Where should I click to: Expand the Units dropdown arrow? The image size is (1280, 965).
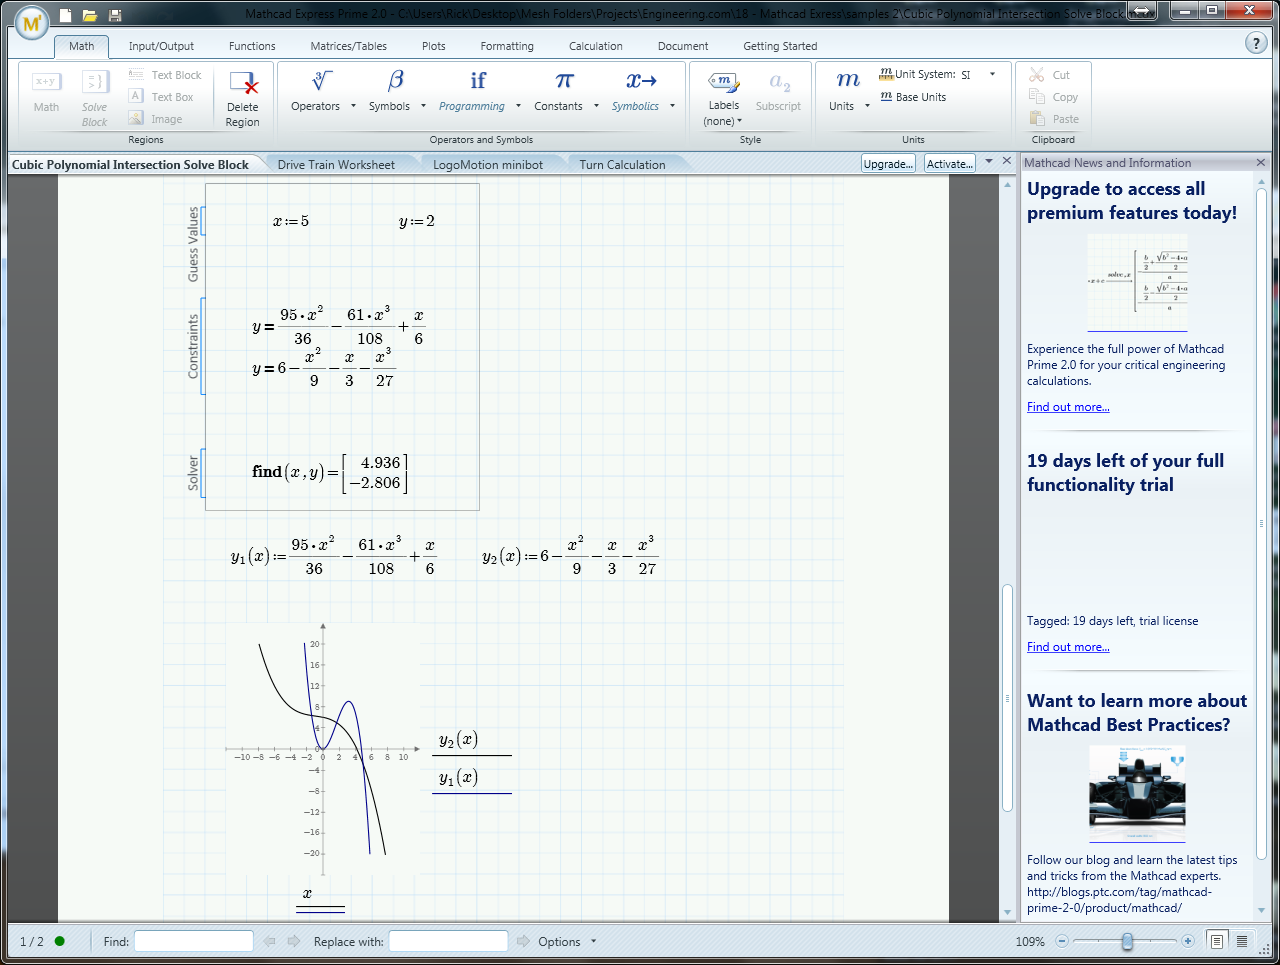[x=867, y=106]
